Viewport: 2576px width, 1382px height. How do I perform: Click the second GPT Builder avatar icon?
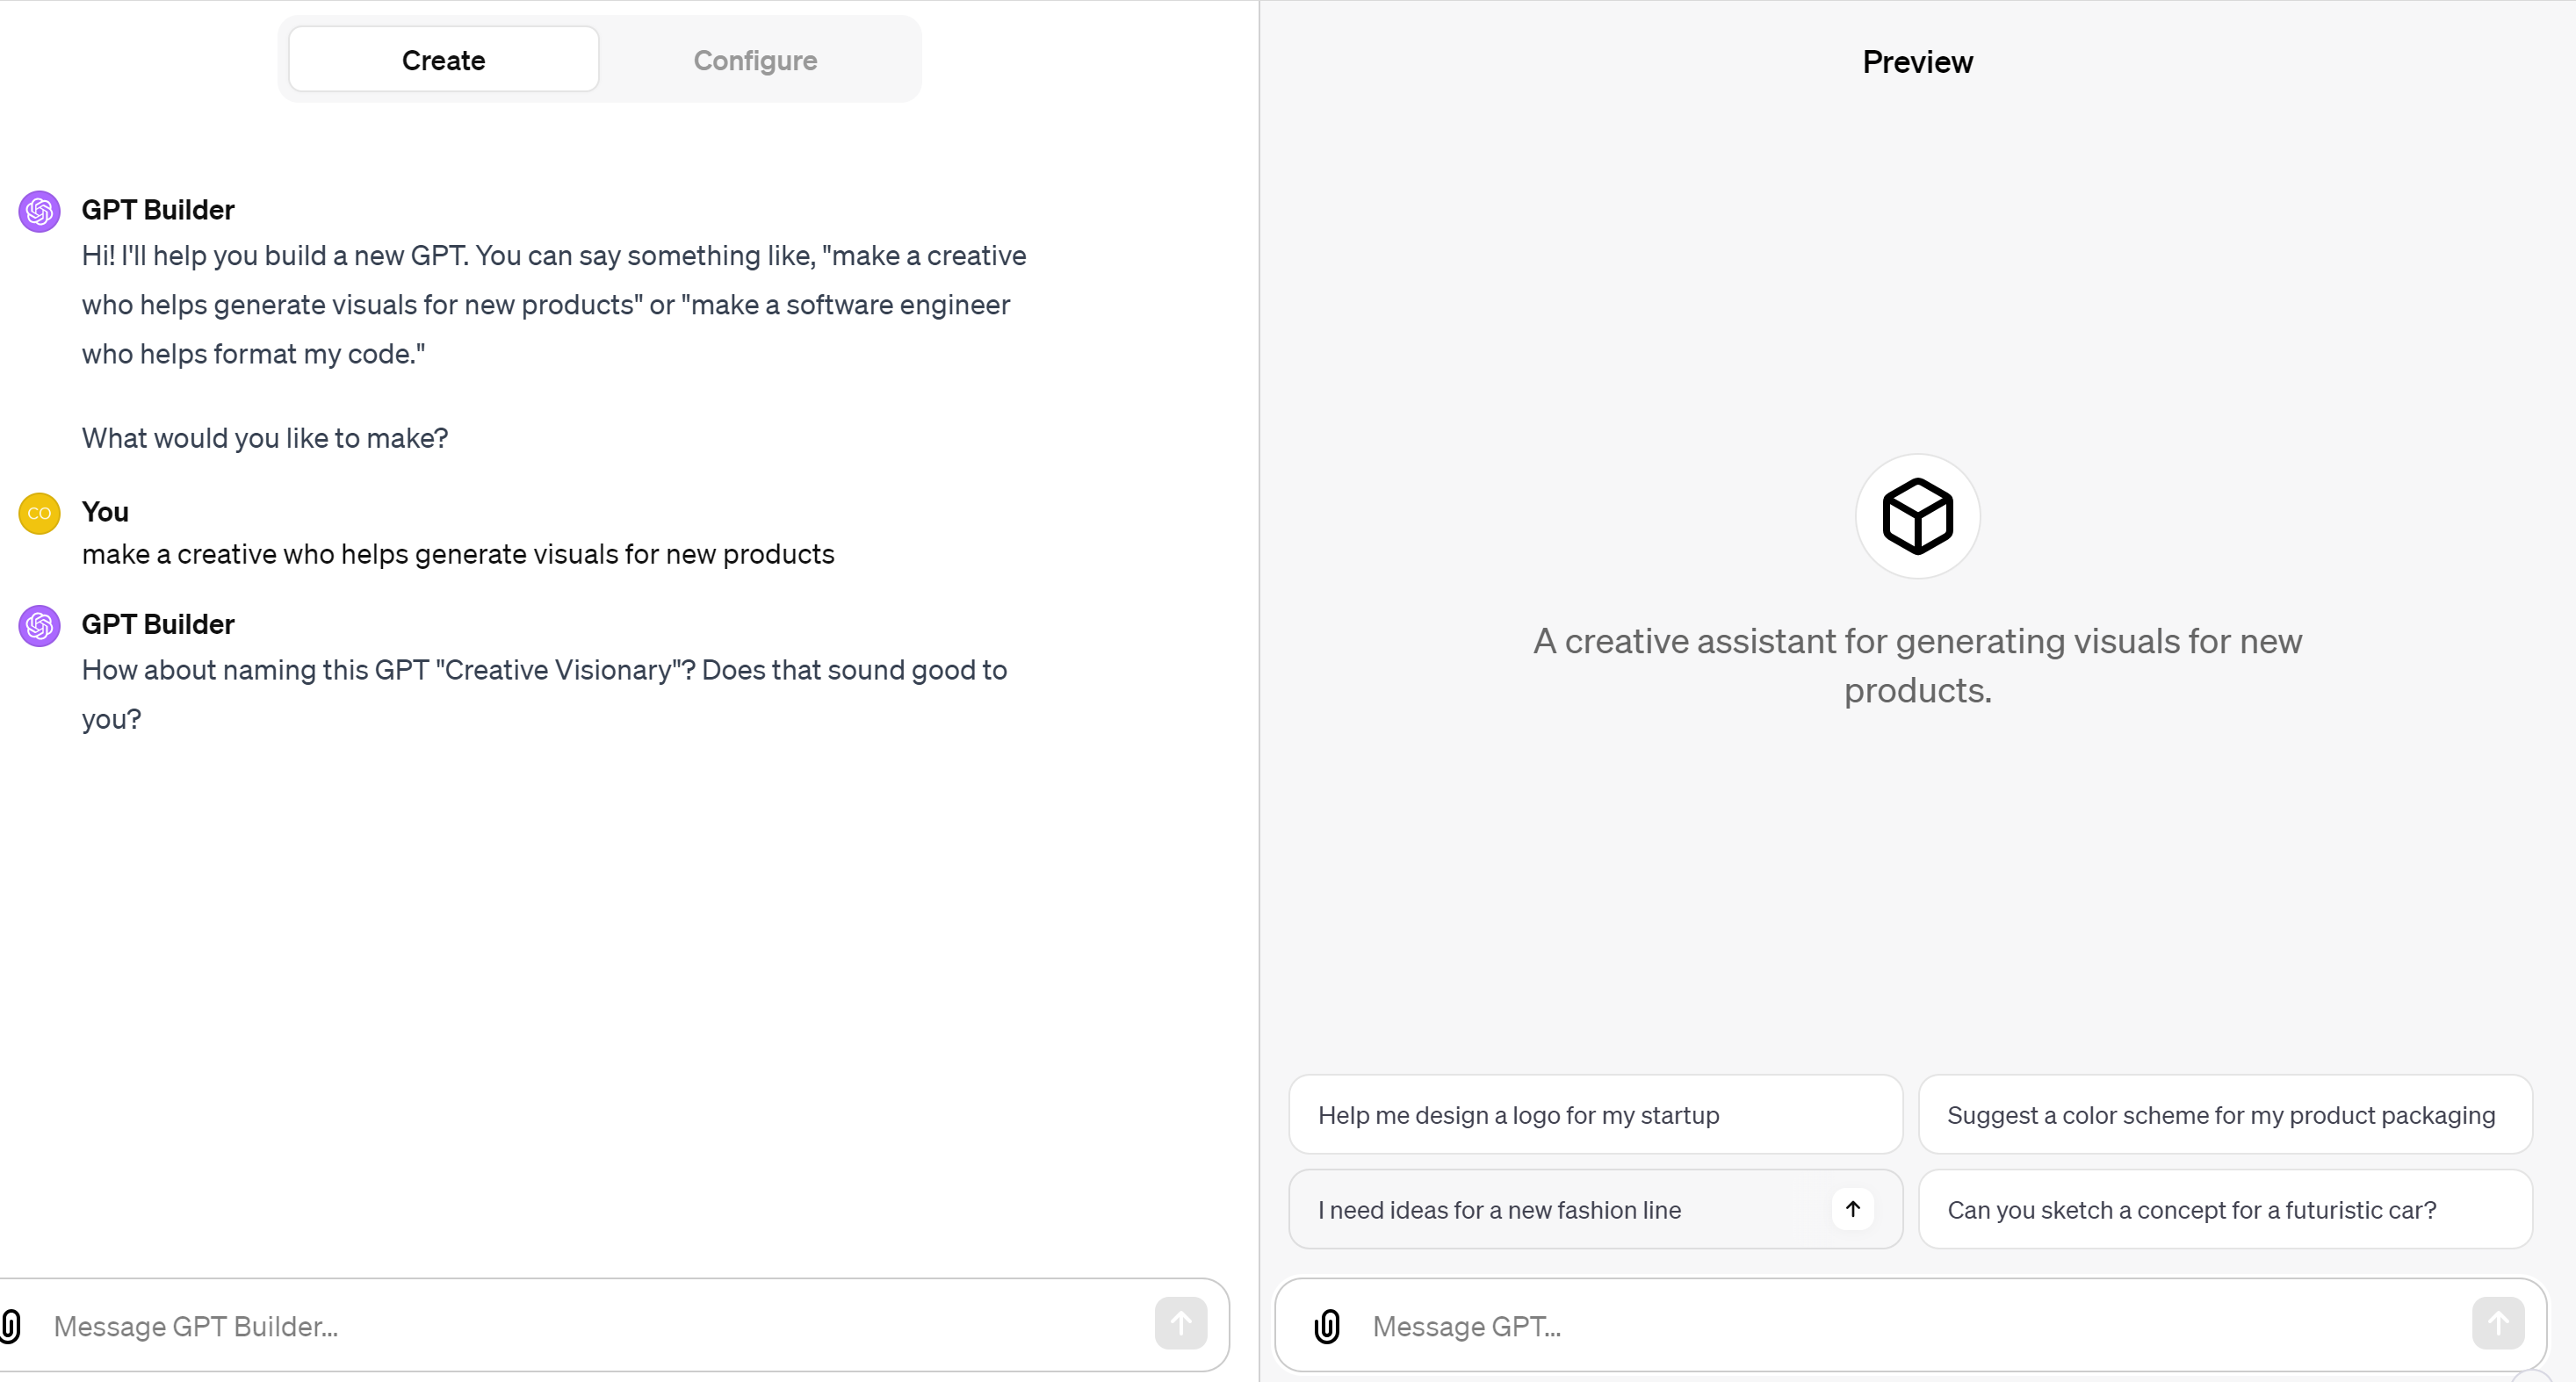(40, 626)
